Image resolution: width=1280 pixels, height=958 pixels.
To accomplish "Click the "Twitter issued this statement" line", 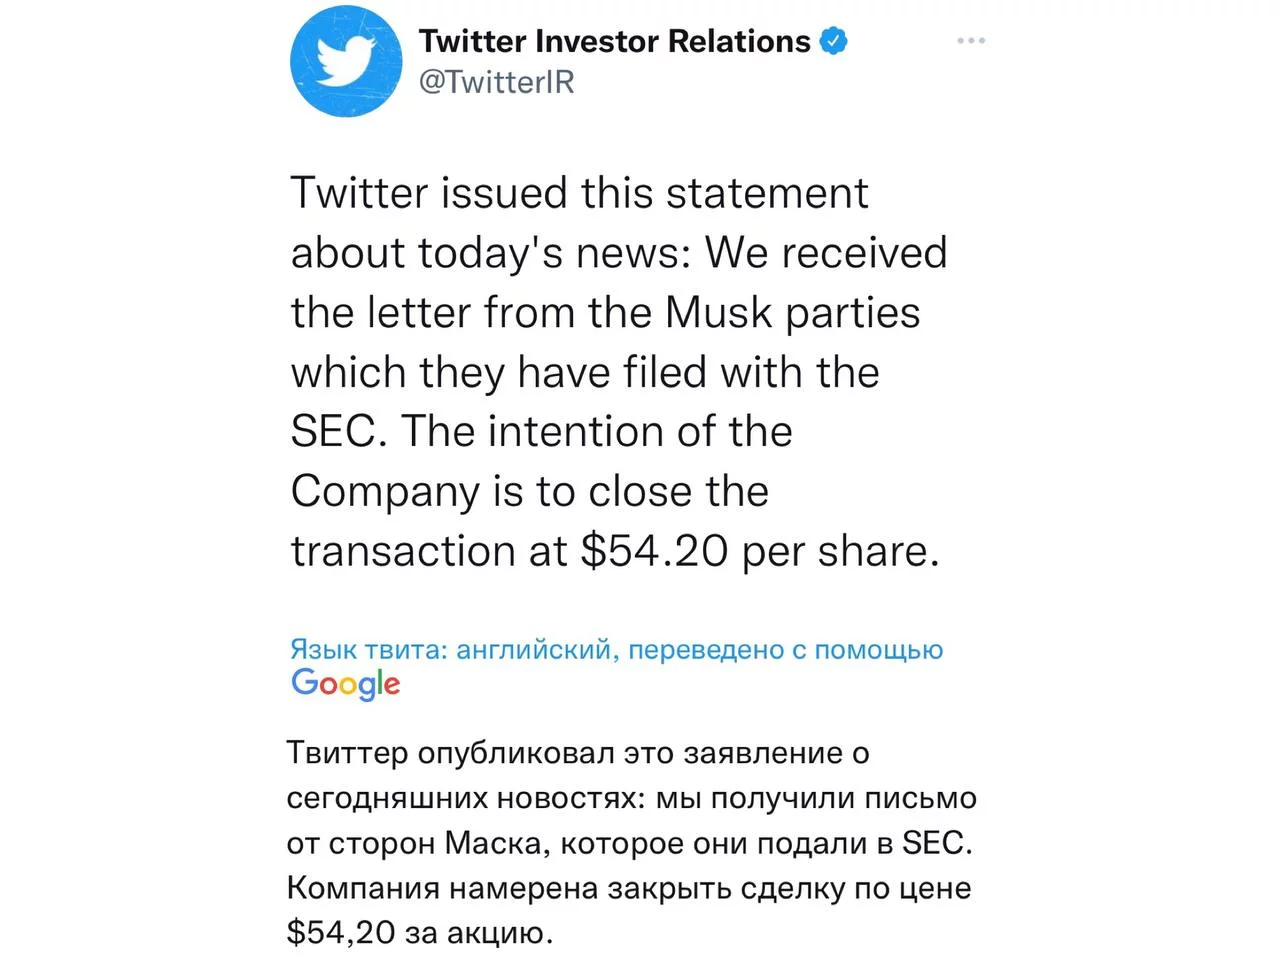I will (579, 192).
